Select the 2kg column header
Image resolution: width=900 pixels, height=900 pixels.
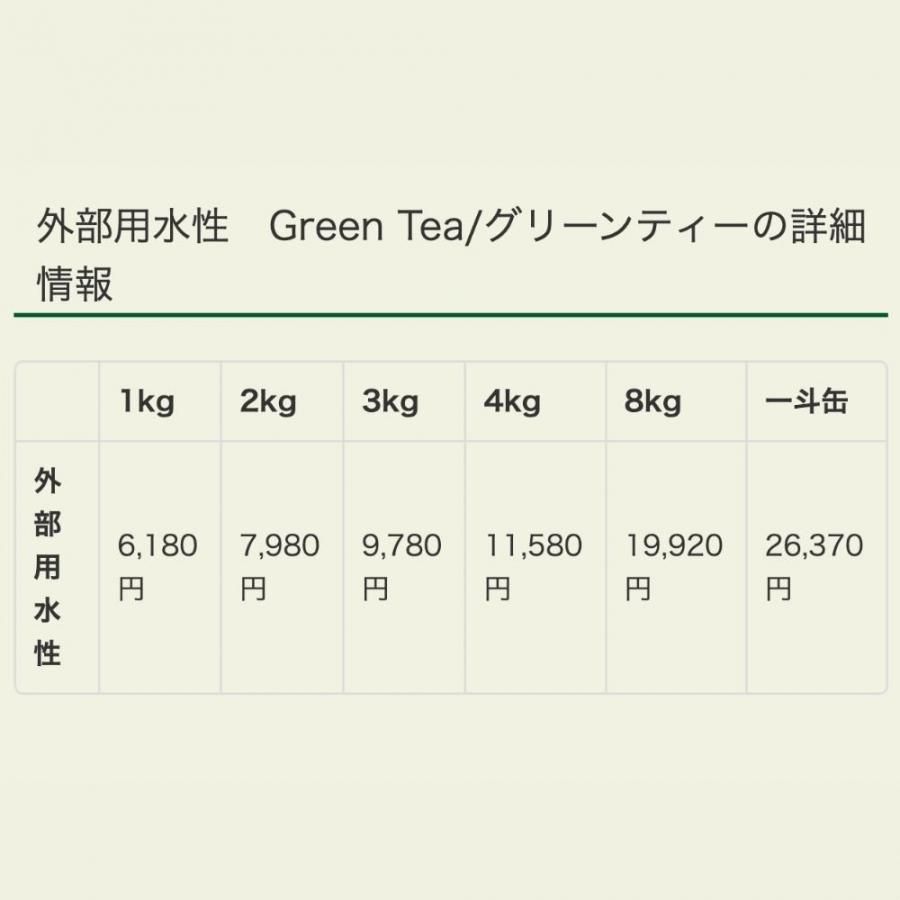pos(268,402)
